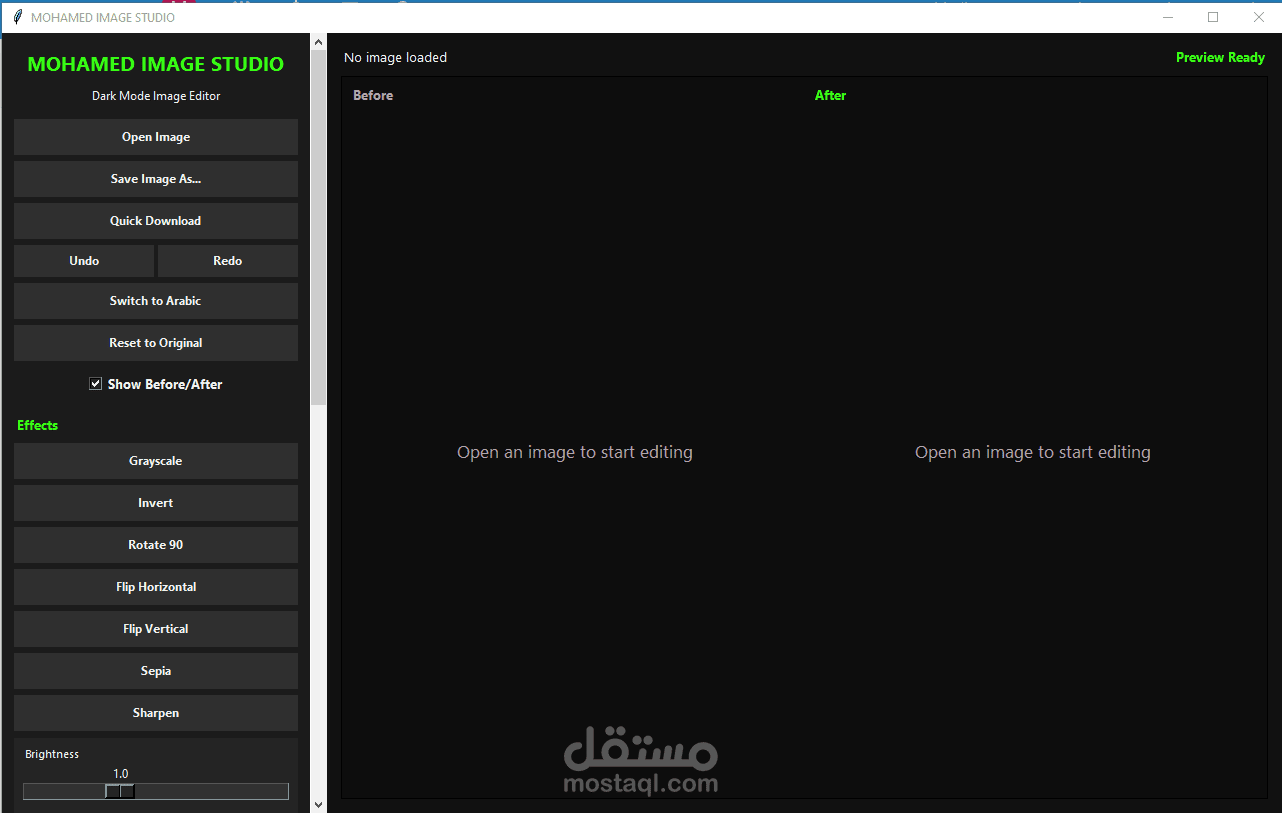Choose Save Image As... button

point(156,179)
